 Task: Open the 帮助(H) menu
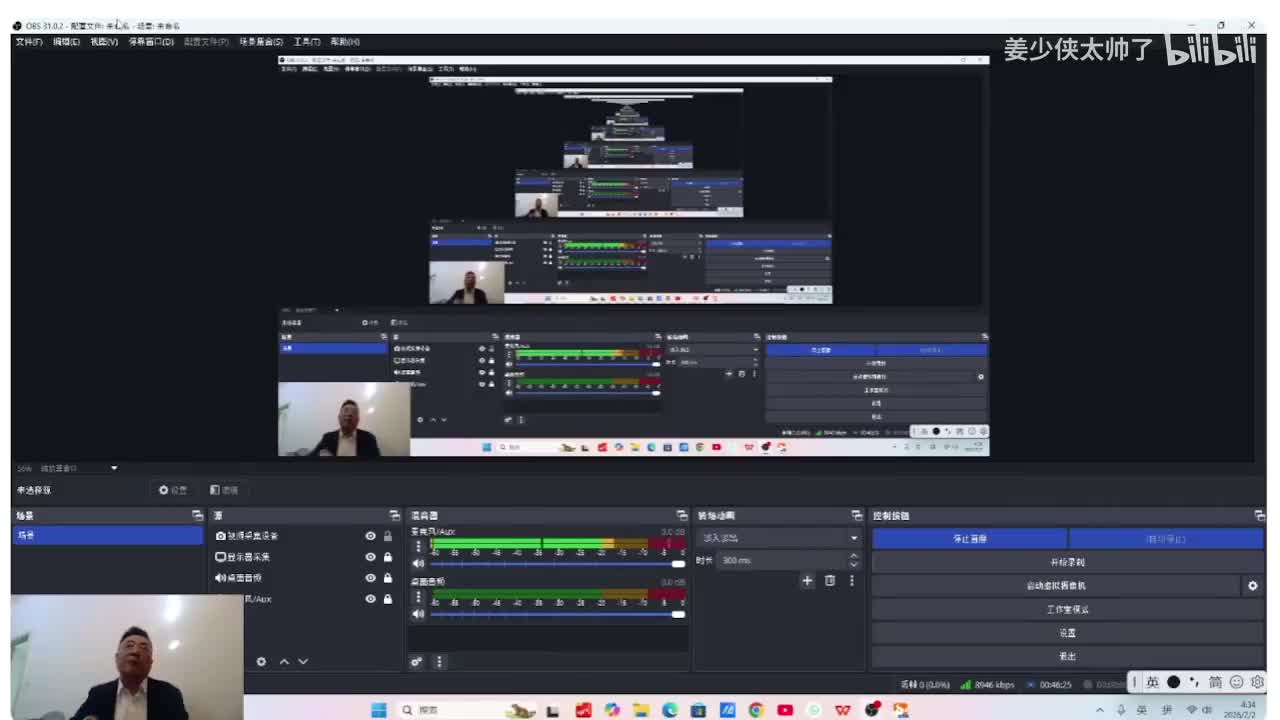click(345, 42)
